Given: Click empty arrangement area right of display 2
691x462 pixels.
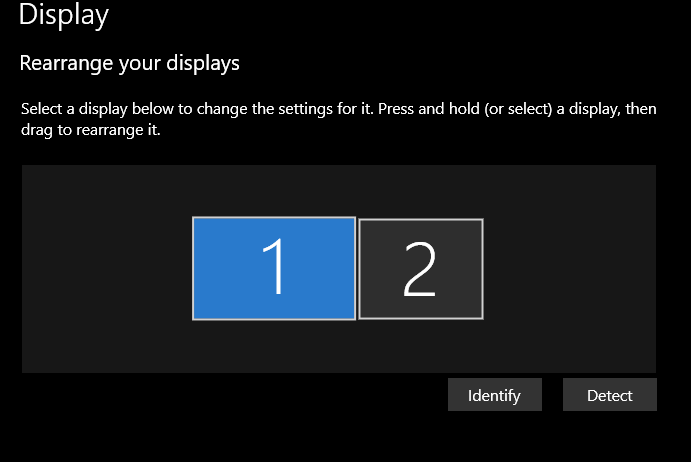Looking at the screenshot, I should pos(570,270).
